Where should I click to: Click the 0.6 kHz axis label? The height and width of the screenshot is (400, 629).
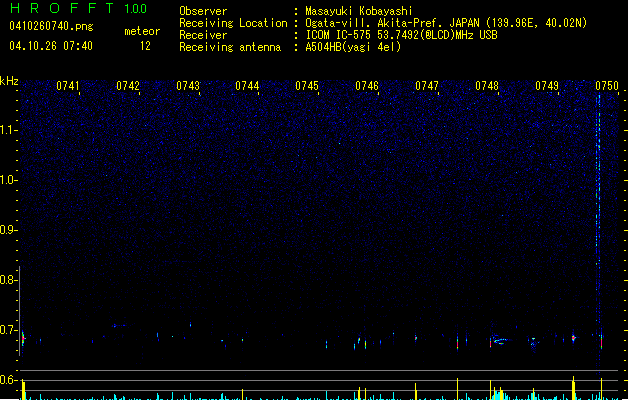[x=8, y=380]
